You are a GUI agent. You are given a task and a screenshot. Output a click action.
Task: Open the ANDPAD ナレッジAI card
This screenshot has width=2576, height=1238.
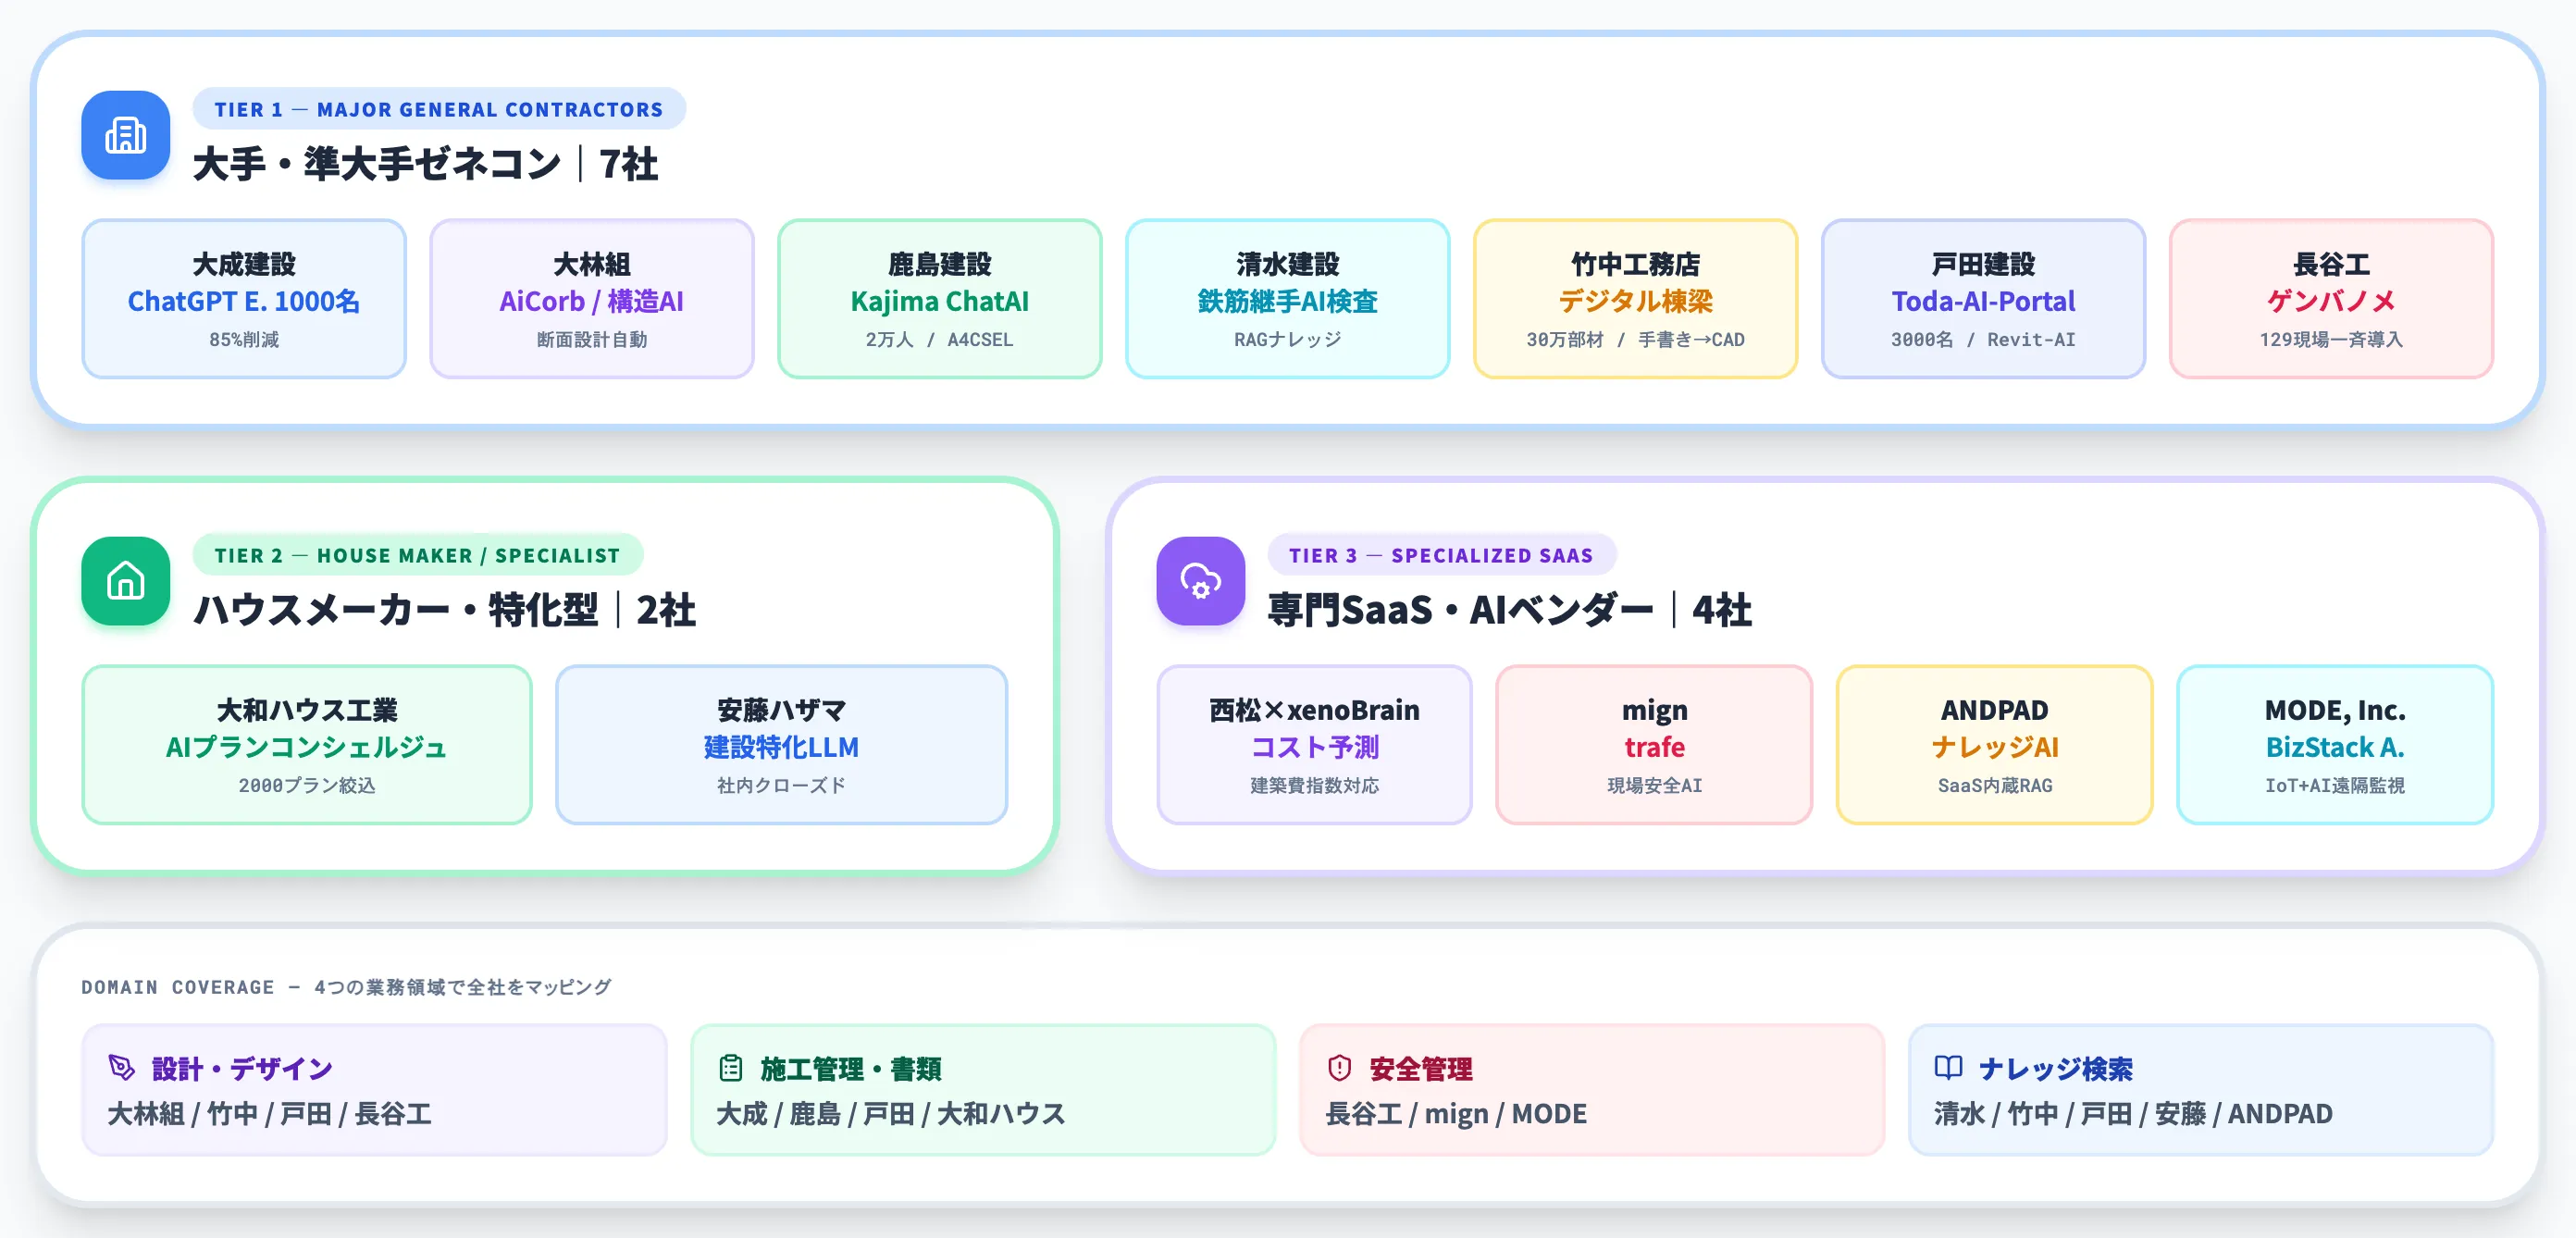[1995, 745]
